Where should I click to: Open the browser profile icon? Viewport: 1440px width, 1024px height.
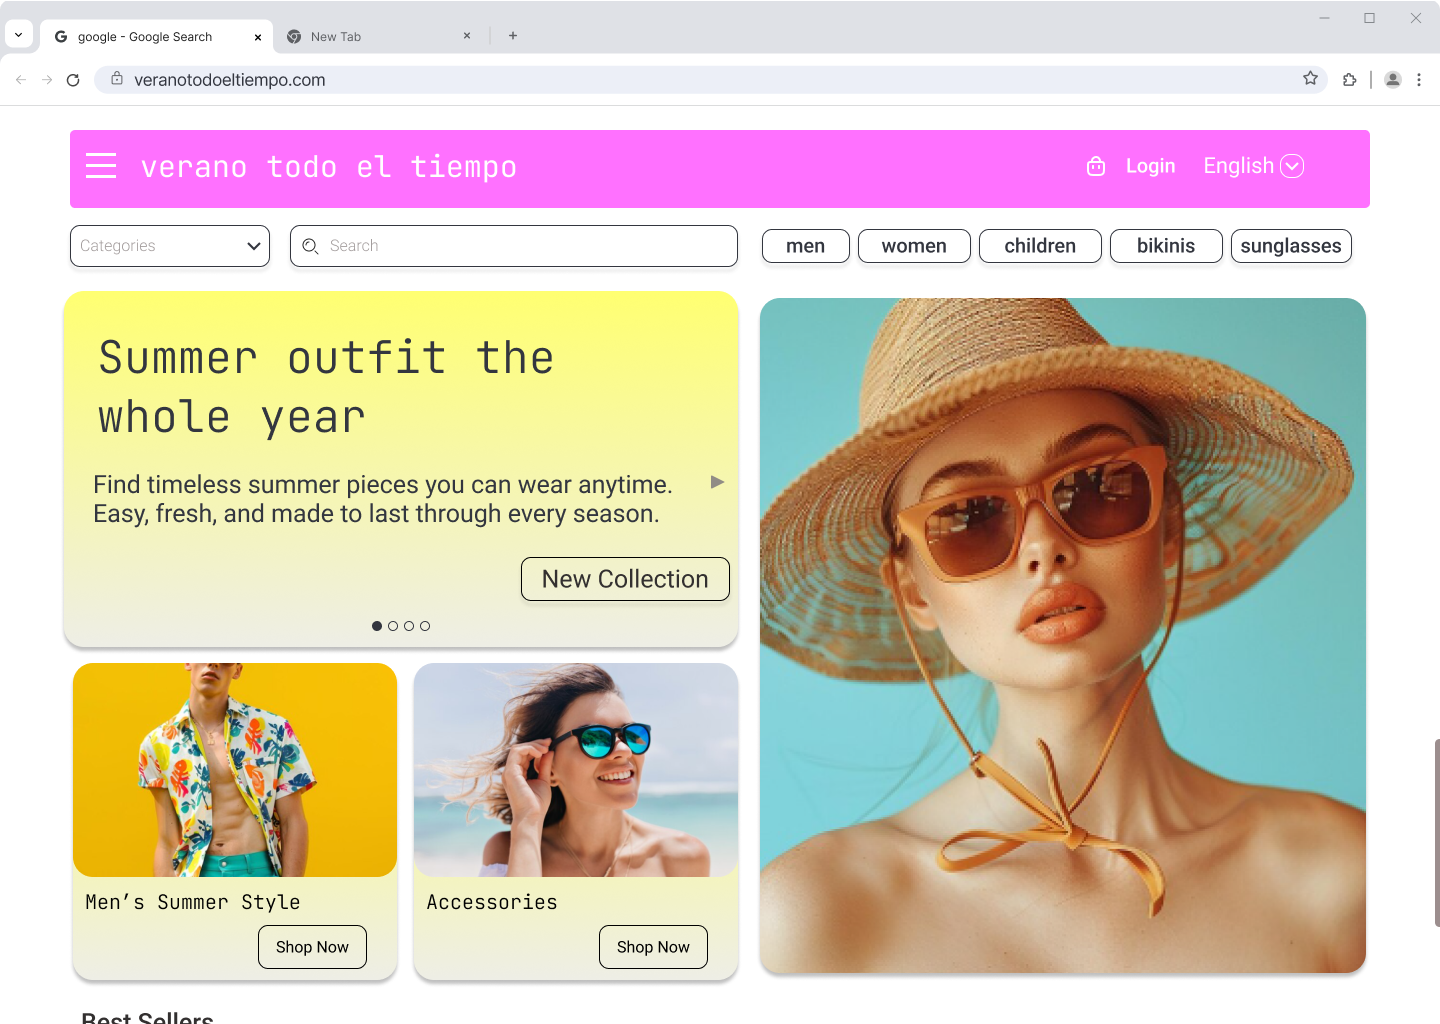click(x=1392, y=79)
